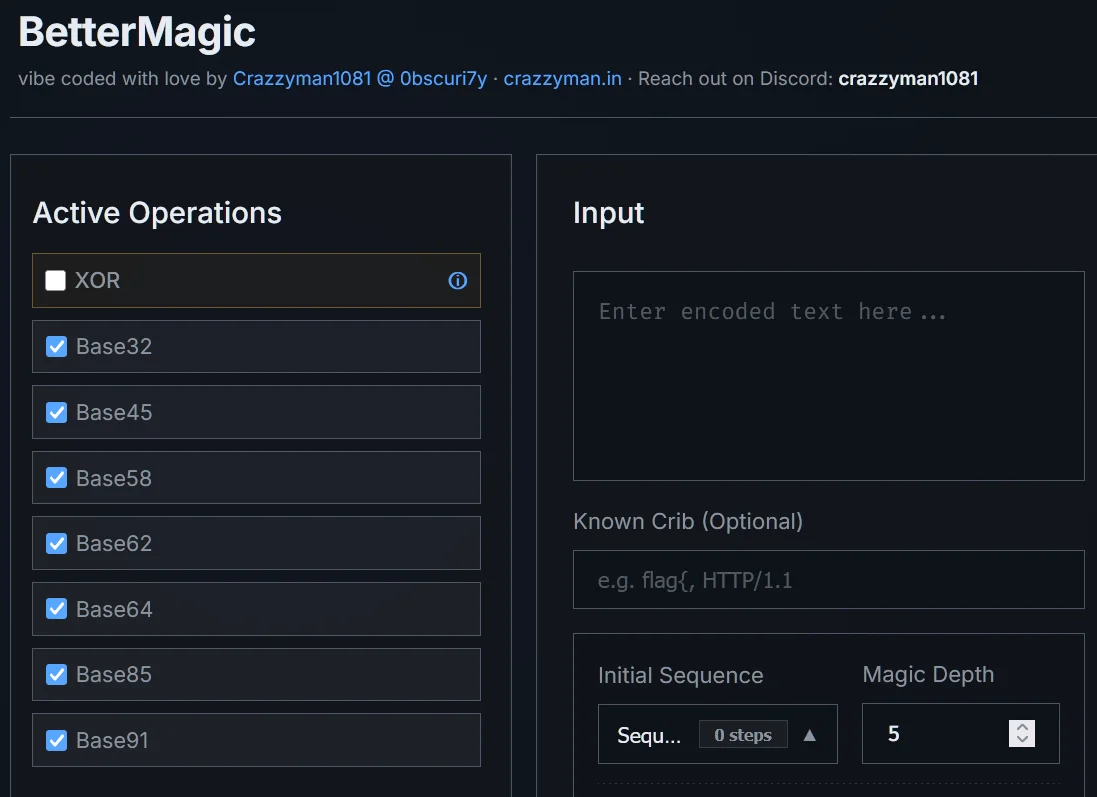Untick the Base91 operation

click(57, 741)
